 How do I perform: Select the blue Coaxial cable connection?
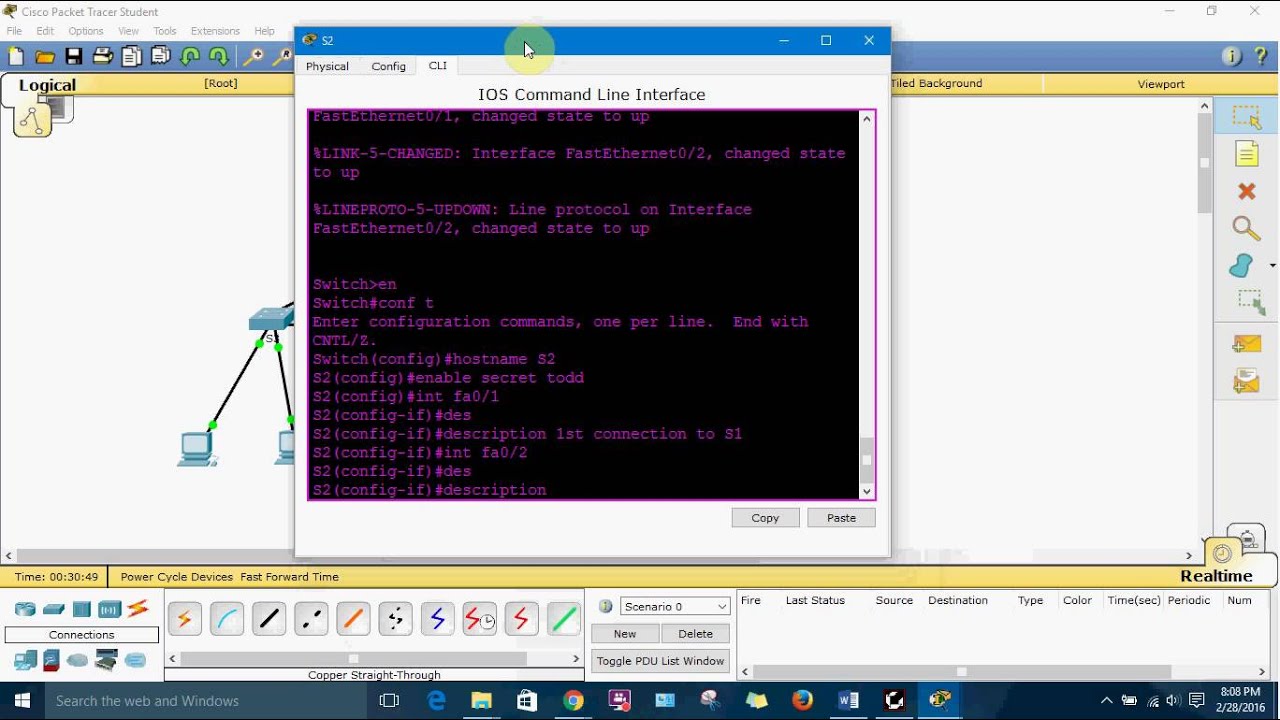437,619
